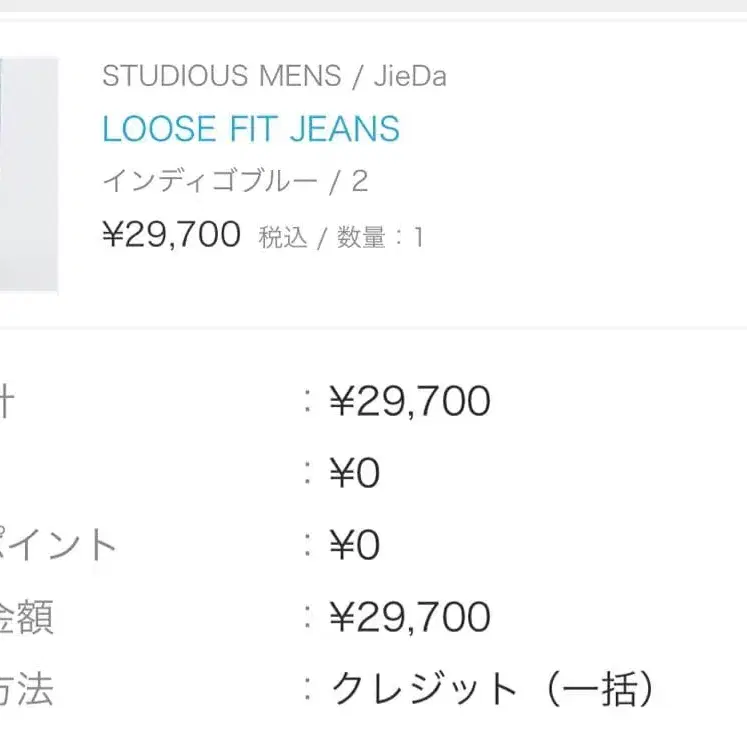747x747 pixels.
Task: Open the LOOSE FIT JEANS product link
Action: (x=251, y=129)
